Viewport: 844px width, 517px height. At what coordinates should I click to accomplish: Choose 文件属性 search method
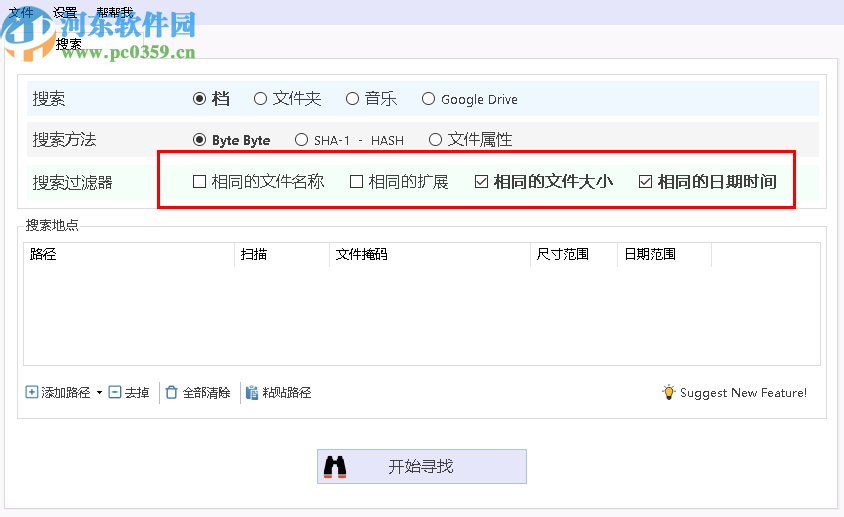click(x=435, y=140)
